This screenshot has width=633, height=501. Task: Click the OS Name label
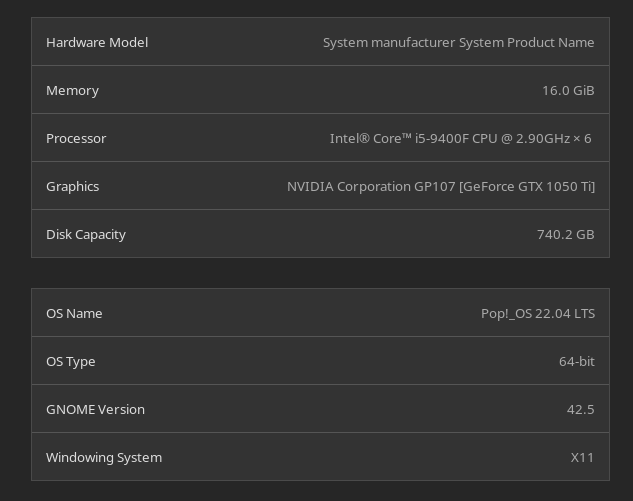point(74,313)
